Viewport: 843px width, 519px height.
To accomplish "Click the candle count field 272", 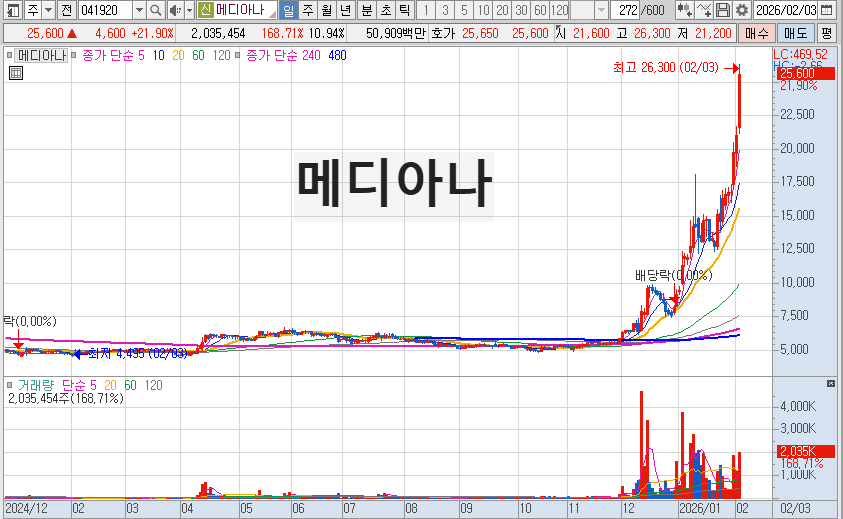I will [625, 10].
